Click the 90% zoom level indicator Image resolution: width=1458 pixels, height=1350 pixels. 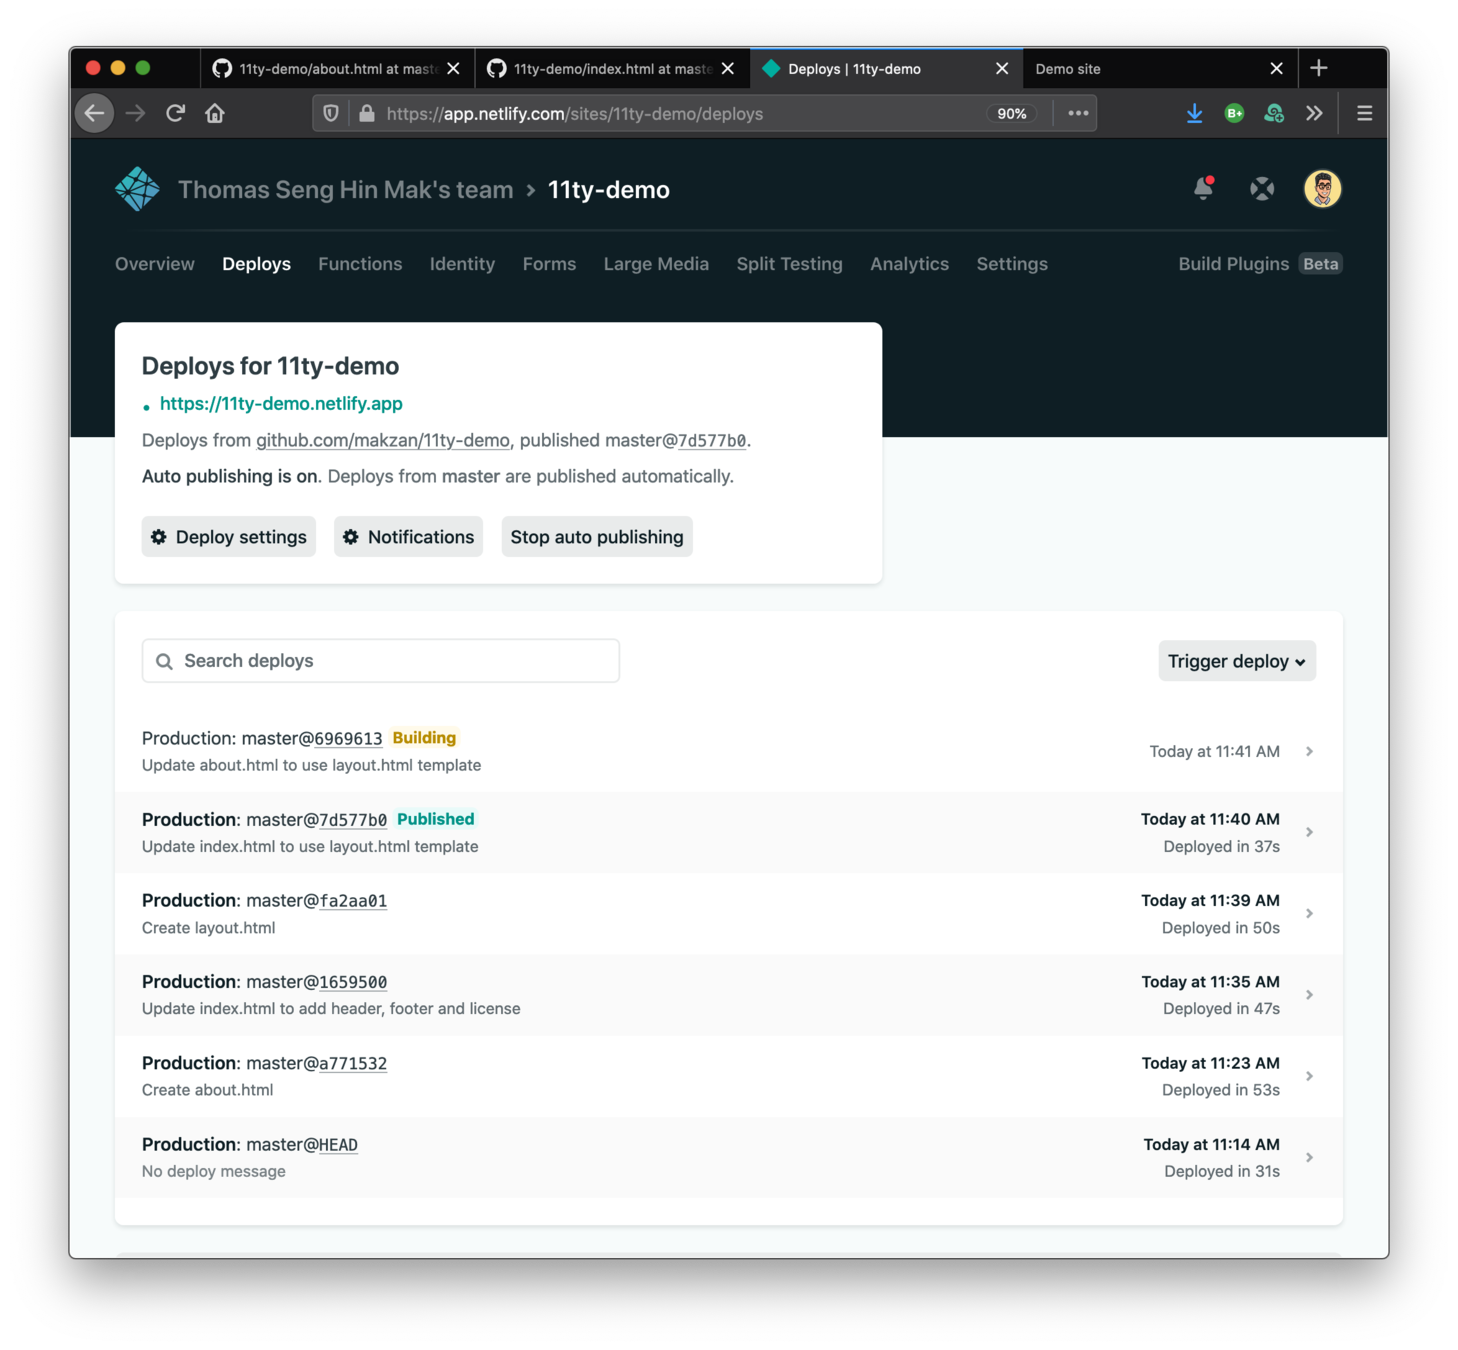1012,114
